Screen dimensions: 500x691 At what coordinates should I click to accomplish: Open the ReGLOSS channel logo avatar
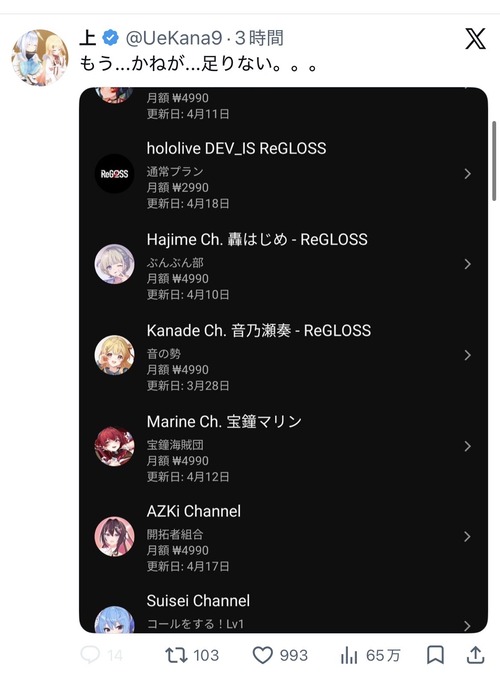pos(114,174)
